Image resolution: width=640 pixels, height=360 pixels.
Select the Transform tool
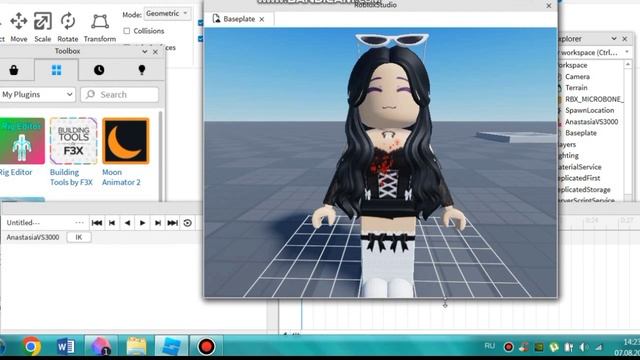[100, 27]
